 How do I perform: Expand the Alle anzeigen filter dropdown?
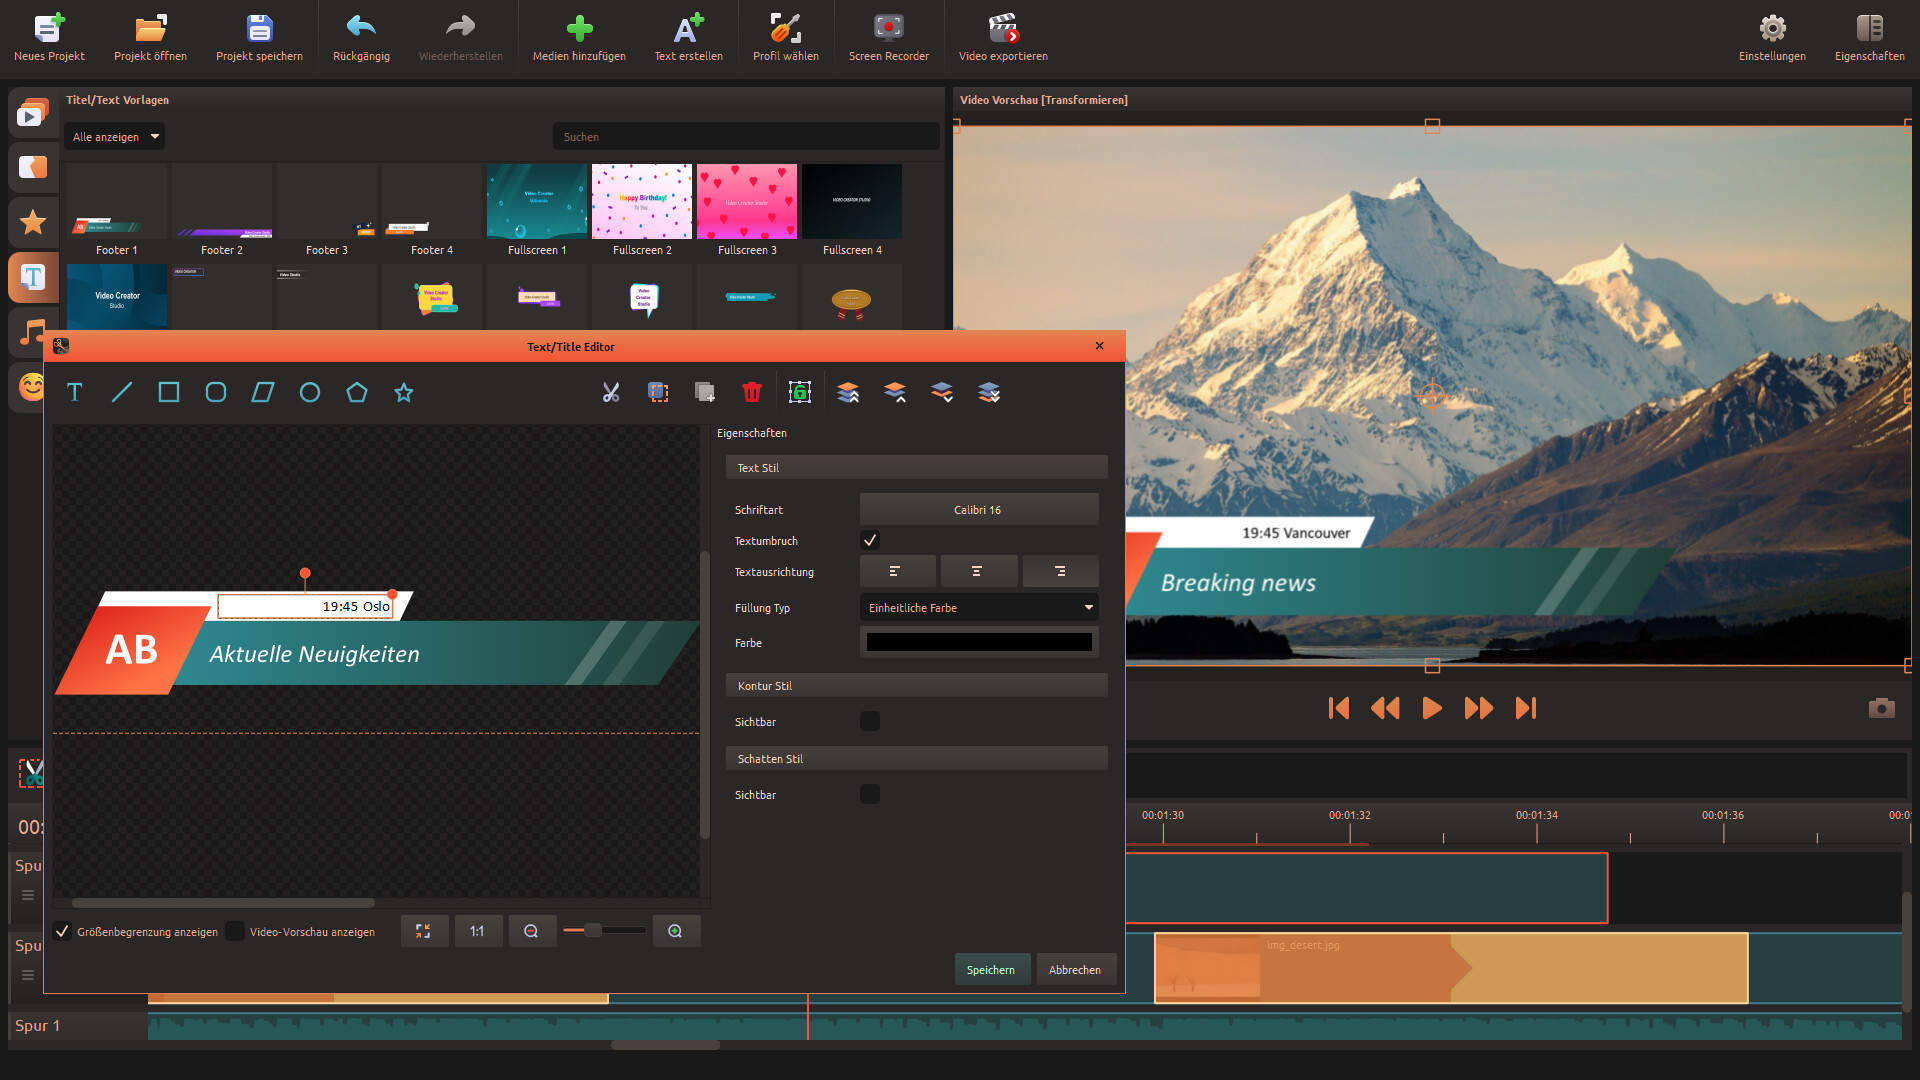[x=115, y=136]
